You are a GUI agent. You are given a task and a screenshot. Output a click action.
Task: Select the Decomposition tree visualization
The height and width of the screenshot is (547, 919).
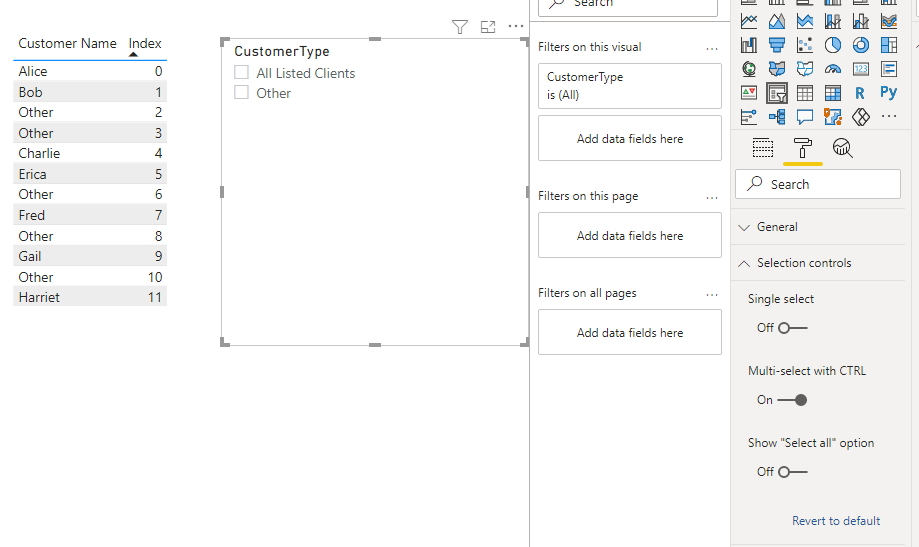point(777,117)
